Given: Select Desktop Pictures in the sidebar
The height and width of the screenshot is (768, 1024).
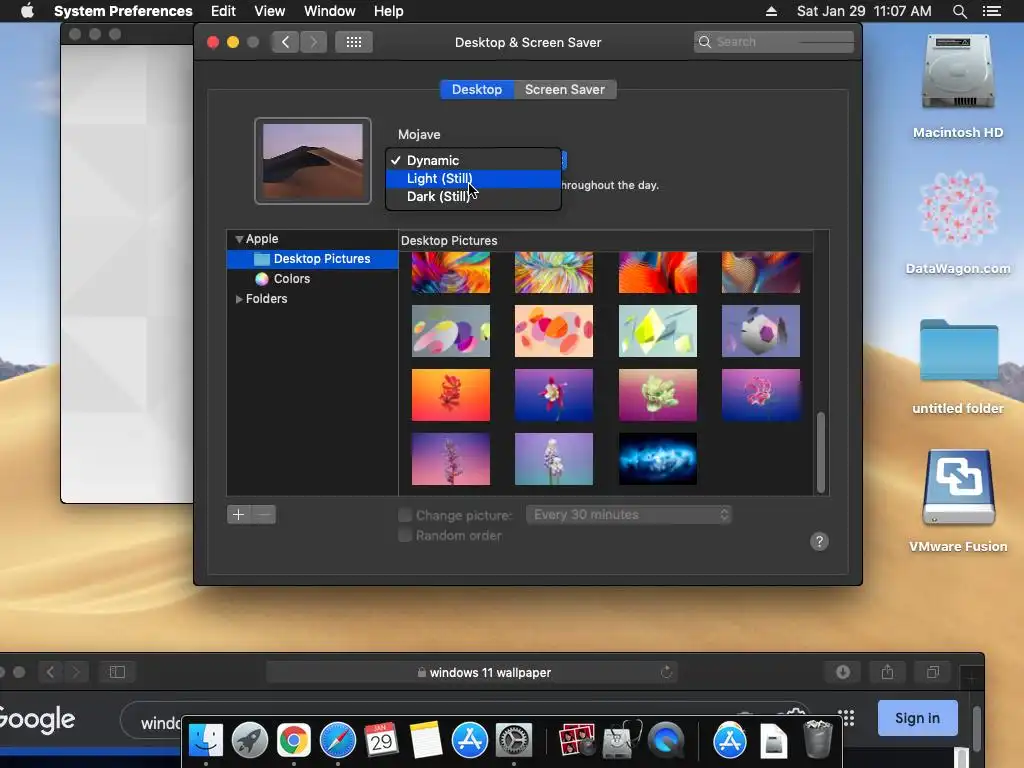Looking at the screenshot, I should 312,259.
